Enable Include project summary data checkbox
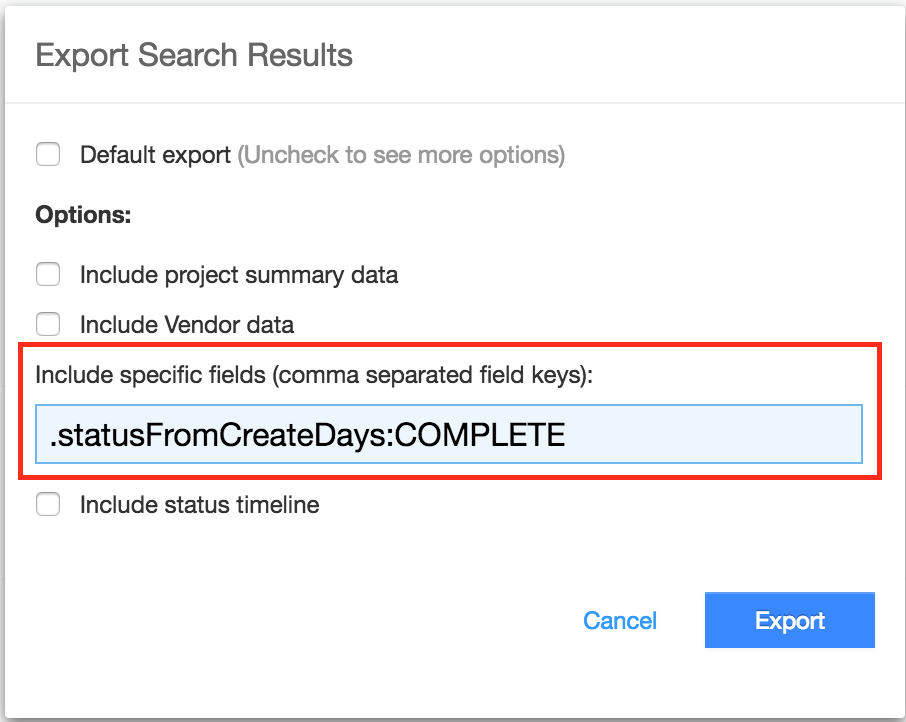 point(48,274)
